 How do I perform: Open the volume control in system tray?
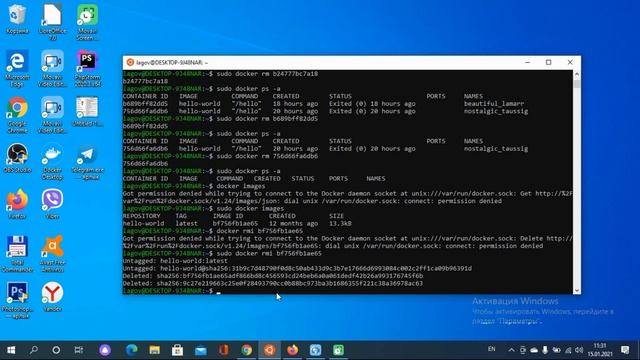(x=579, y=350)
